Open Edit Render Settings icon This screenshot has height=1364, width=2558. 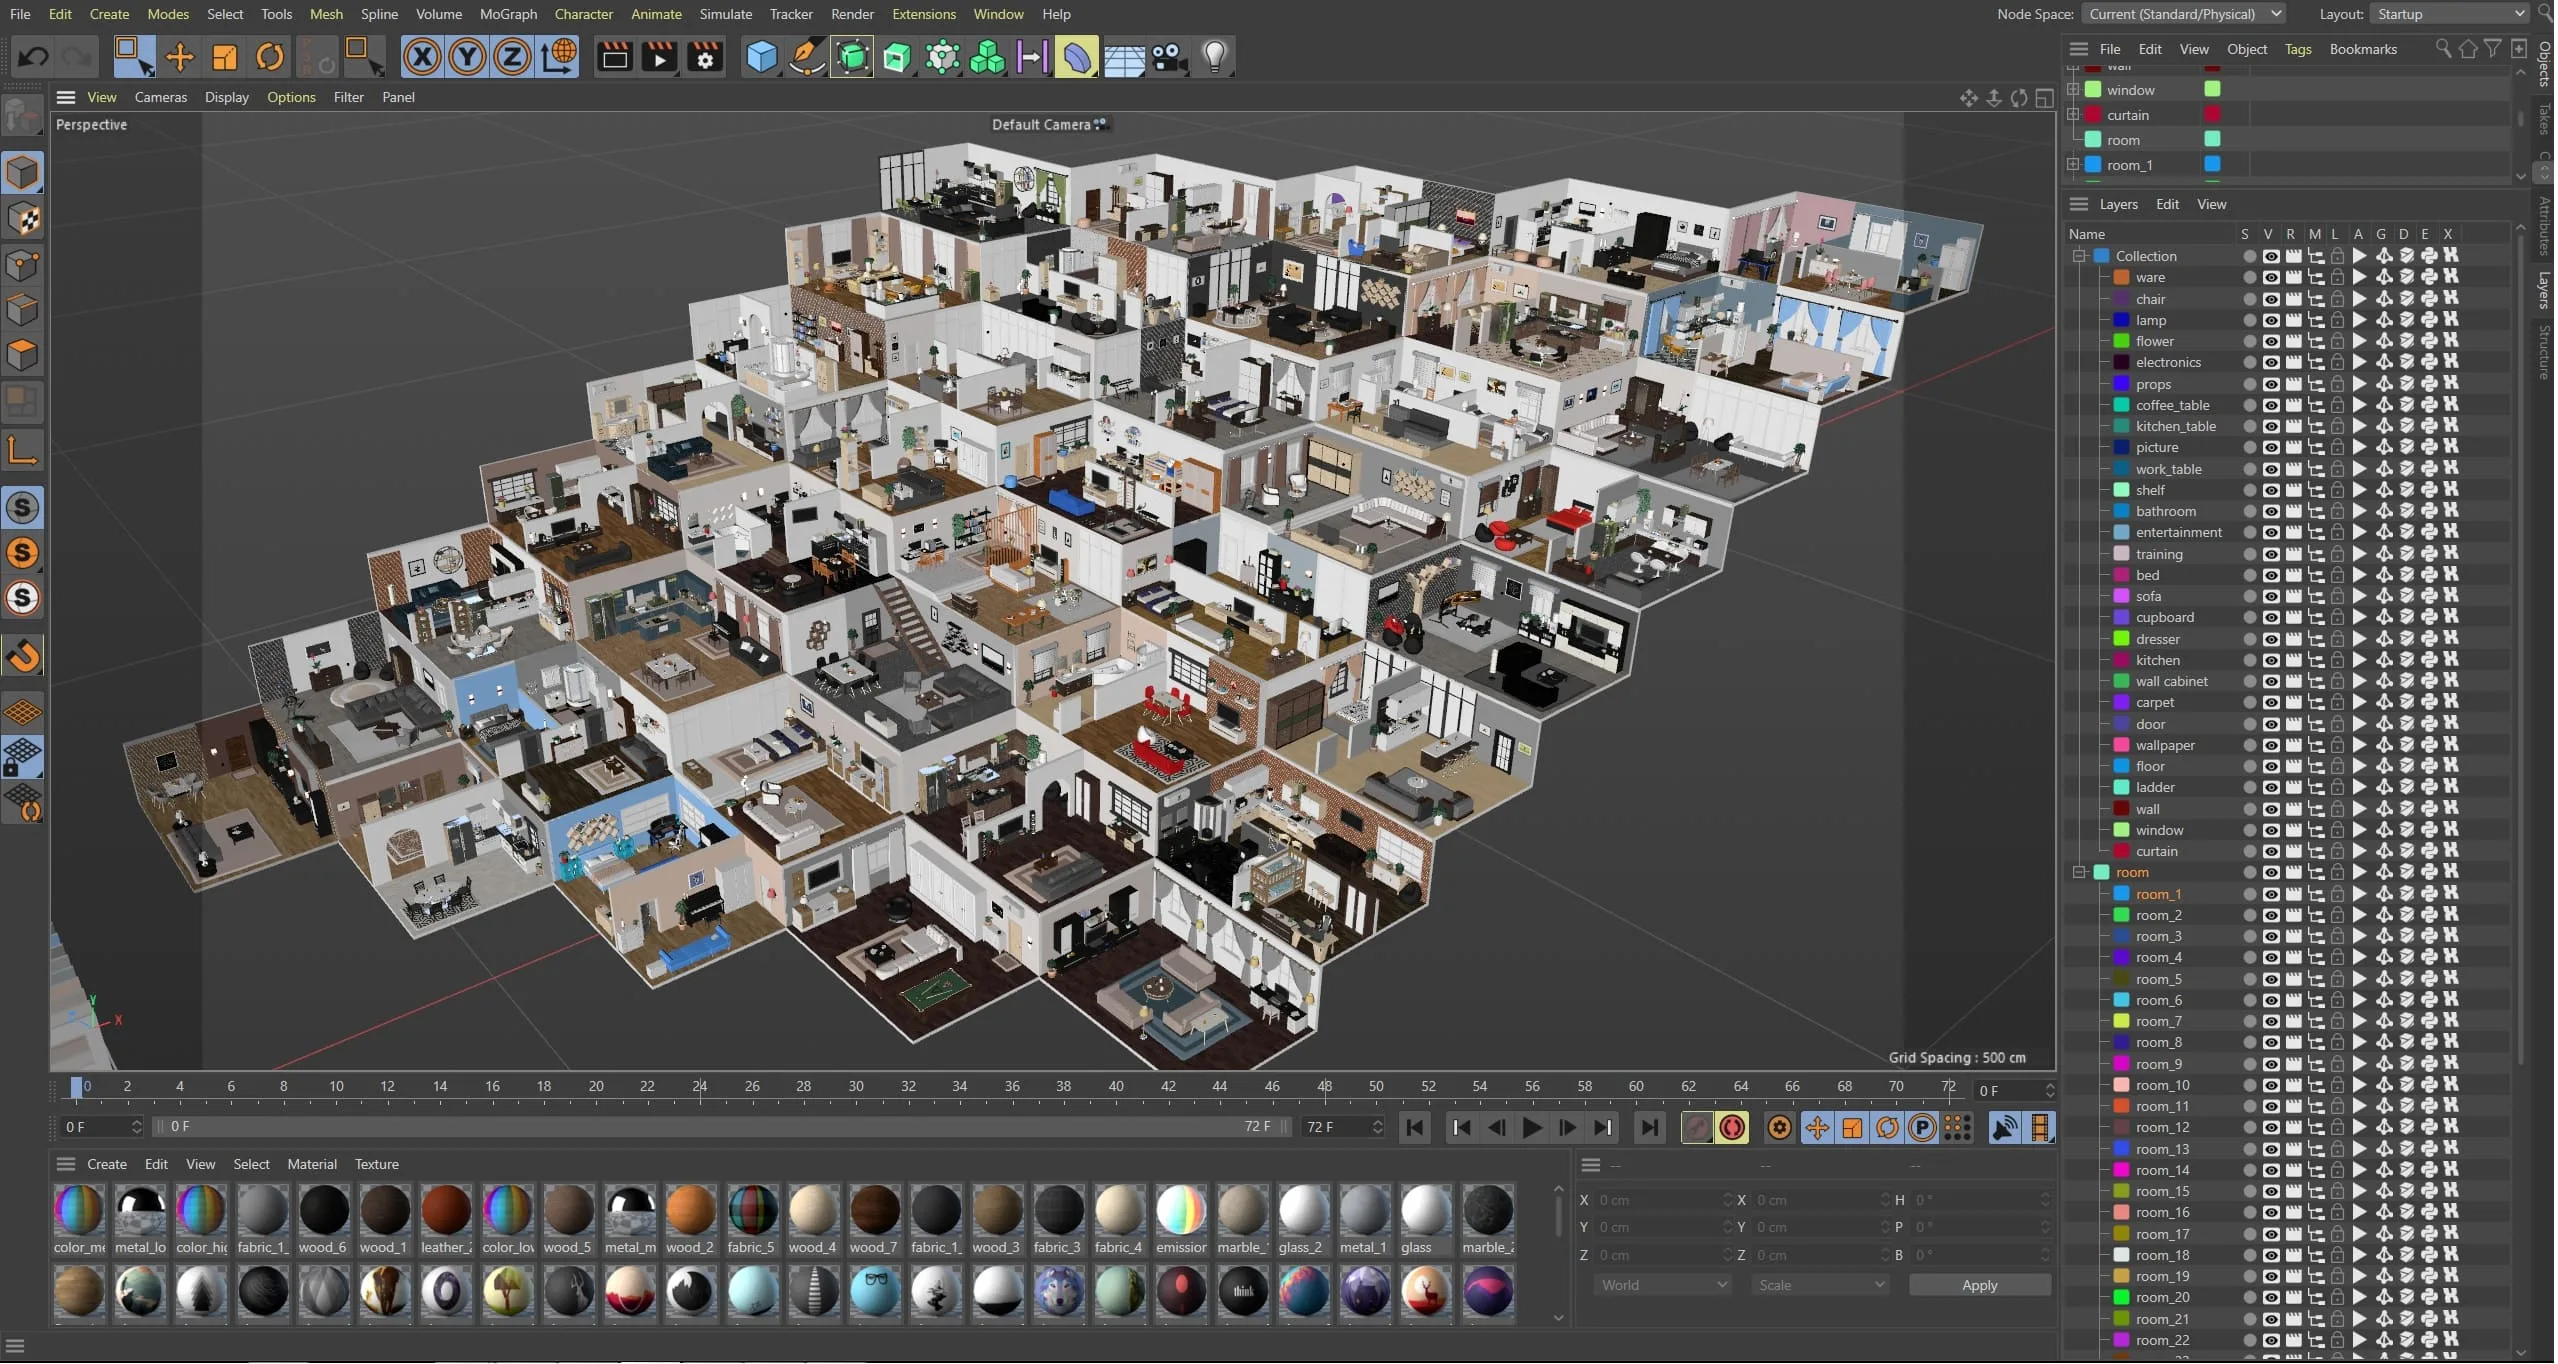[705, 57]
